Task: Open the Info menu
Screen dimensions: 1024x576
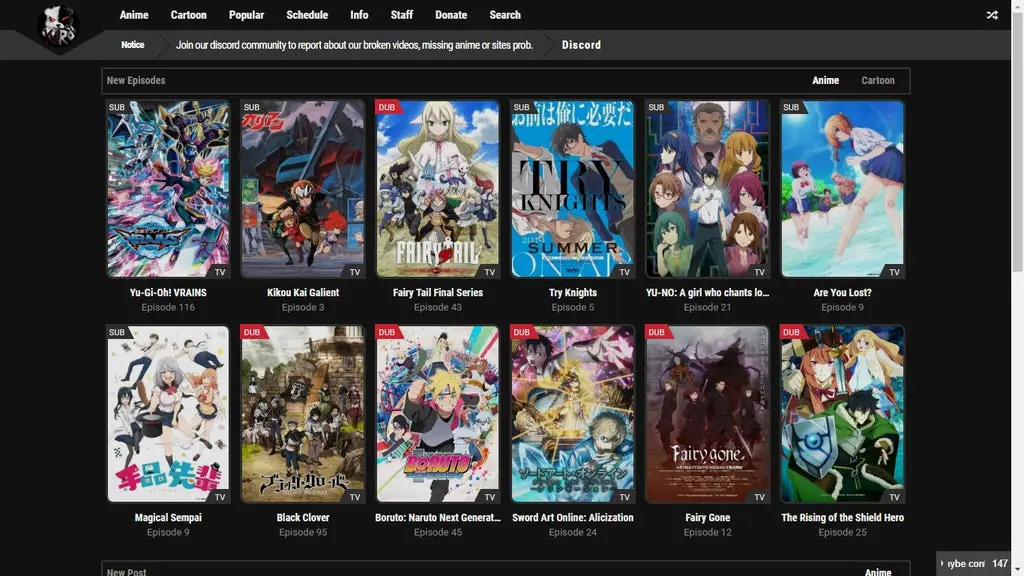Action: point(359,14)
